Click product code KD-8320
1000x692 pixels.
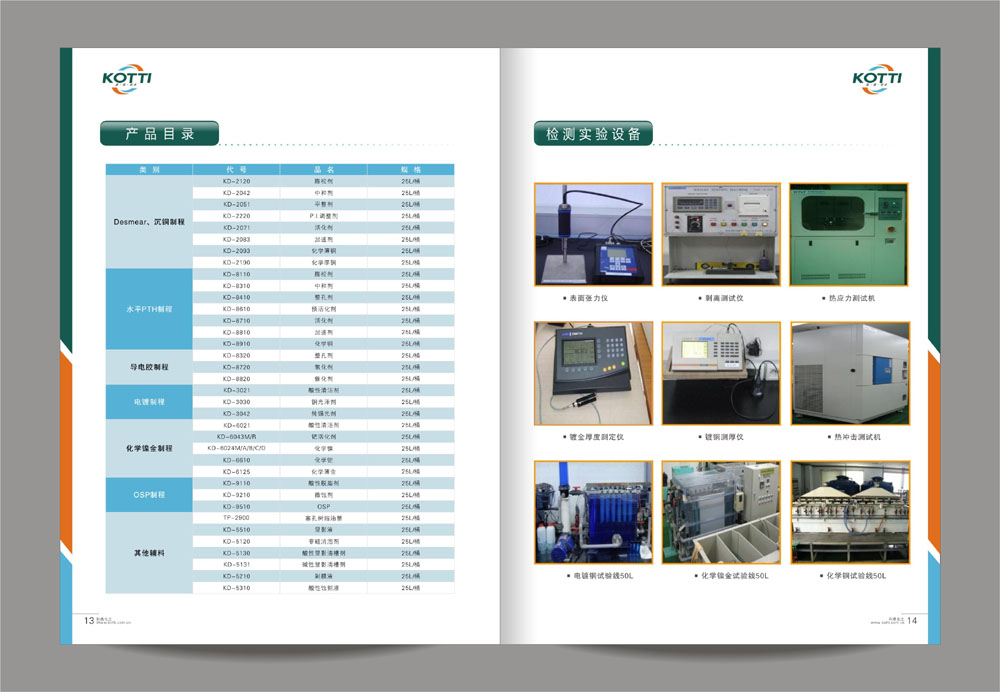[x=237, y=355]
